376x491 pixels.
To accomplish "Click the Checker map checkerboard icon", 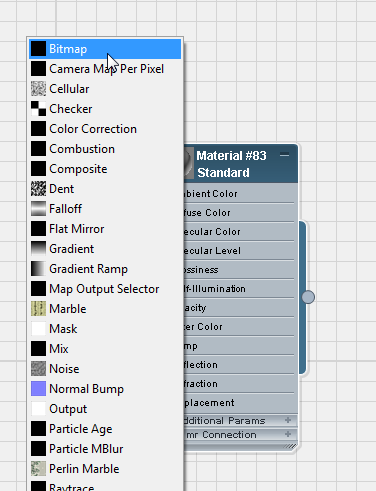I will pyautogui.click(x=38, y=109).
